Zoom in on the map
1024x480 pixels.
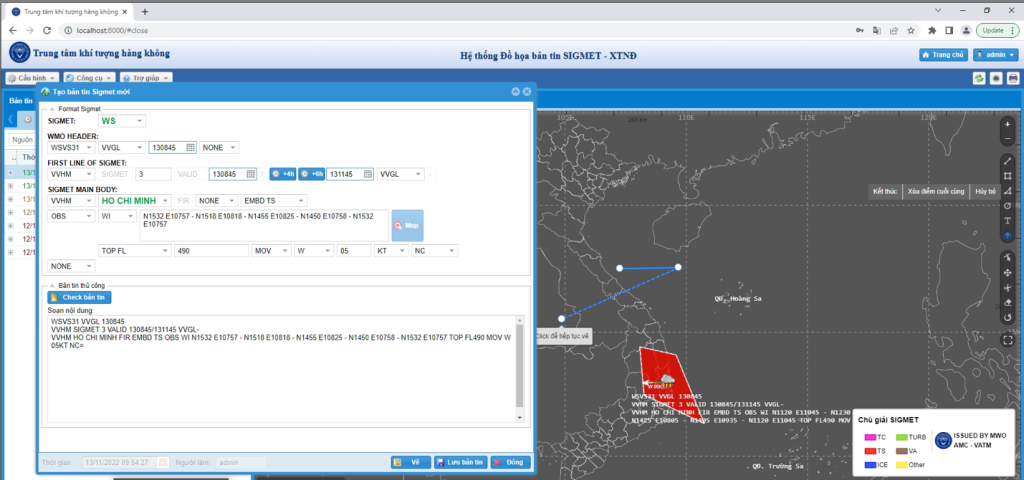pyautogui.click(x=1008, y=125)
